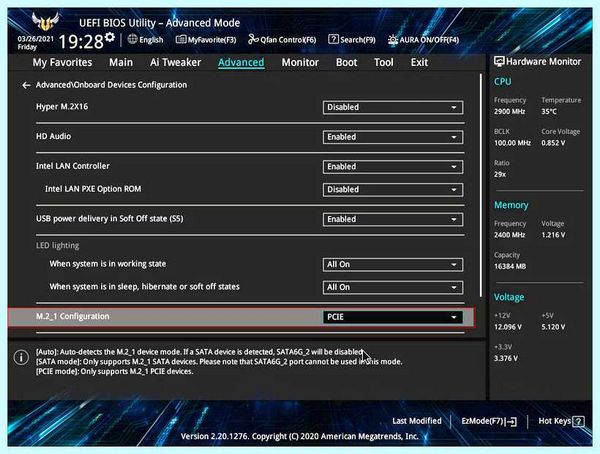Click the Hardware Monitor screen icon
600x454 pixels.
click(499, 62)
